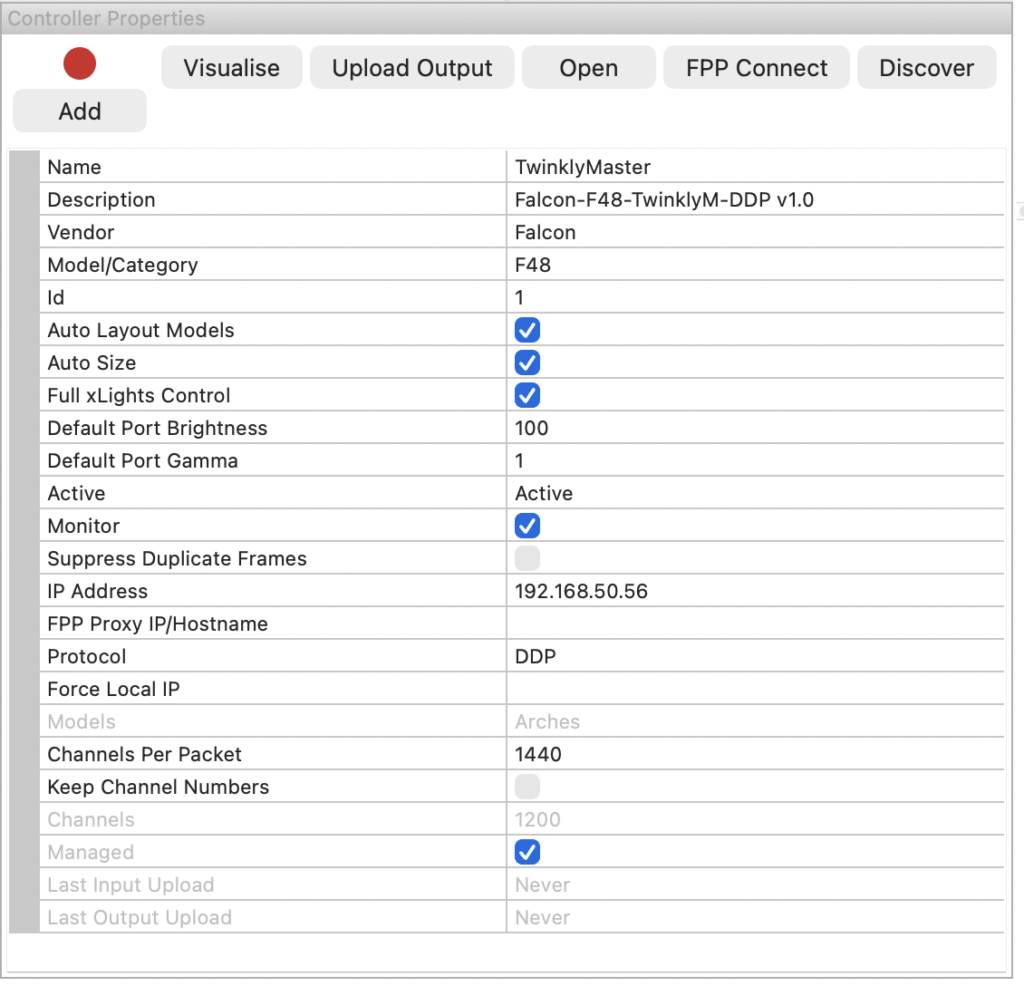This screenshot has width=1024, height=986.
Task: Select Default Port Gamma label
Action: [x=142, y=461]
